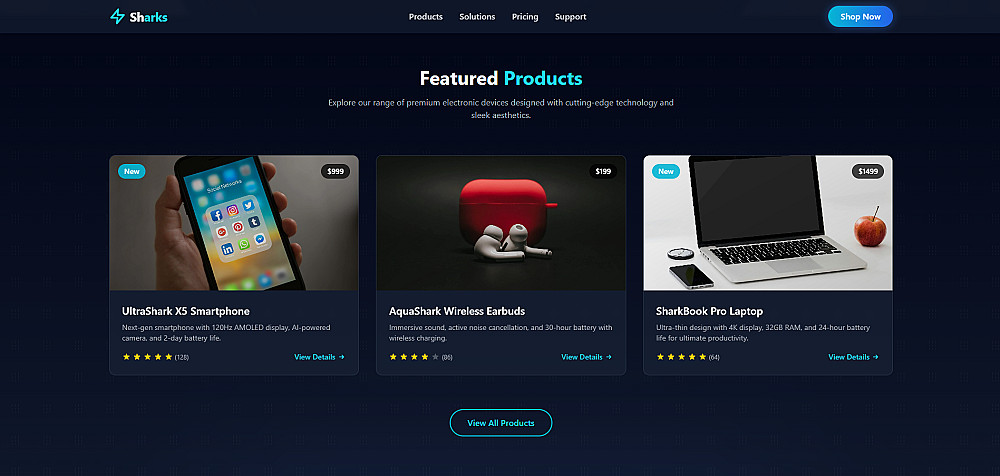
Task: Open View Details for SharkBook Pro Laptop
Action: (x=853, y=357)
